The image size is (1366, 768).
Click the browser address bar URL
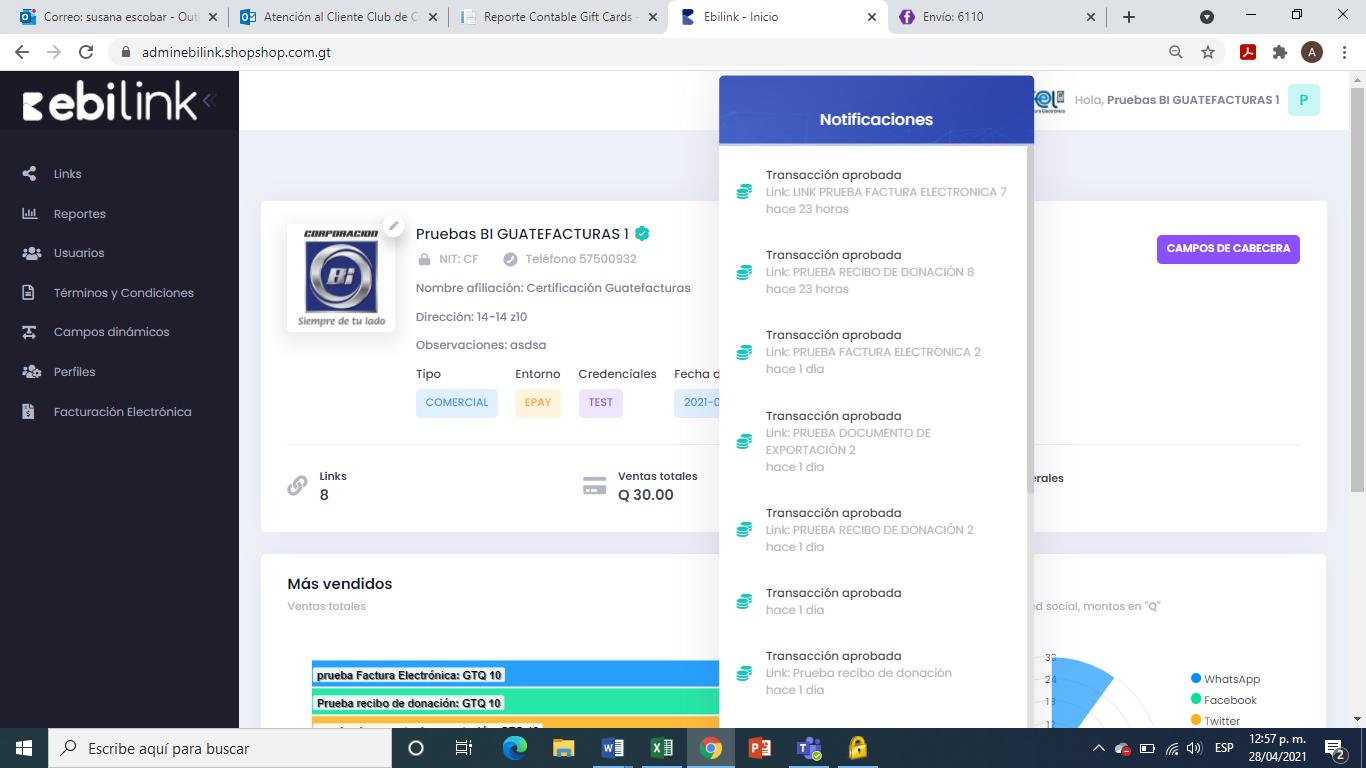(237, 52)
